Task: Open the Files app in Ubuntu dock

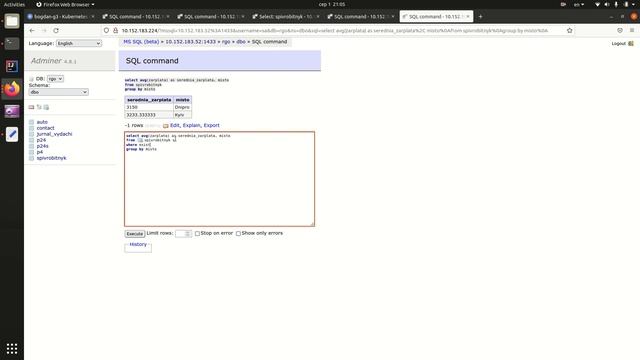Action: click(12, 21)
